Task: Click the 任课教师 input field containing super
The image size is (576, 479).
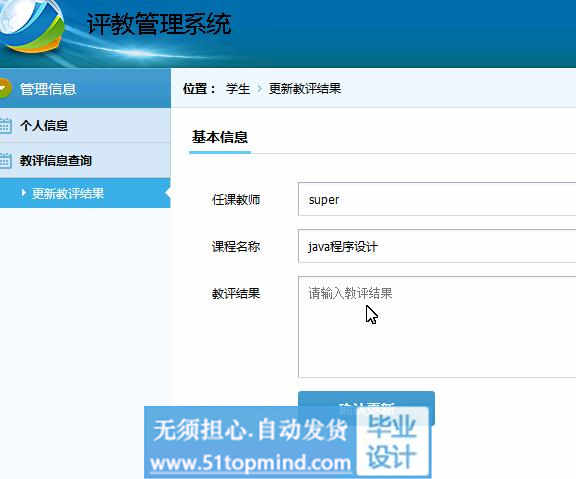Action: point(437,199)
